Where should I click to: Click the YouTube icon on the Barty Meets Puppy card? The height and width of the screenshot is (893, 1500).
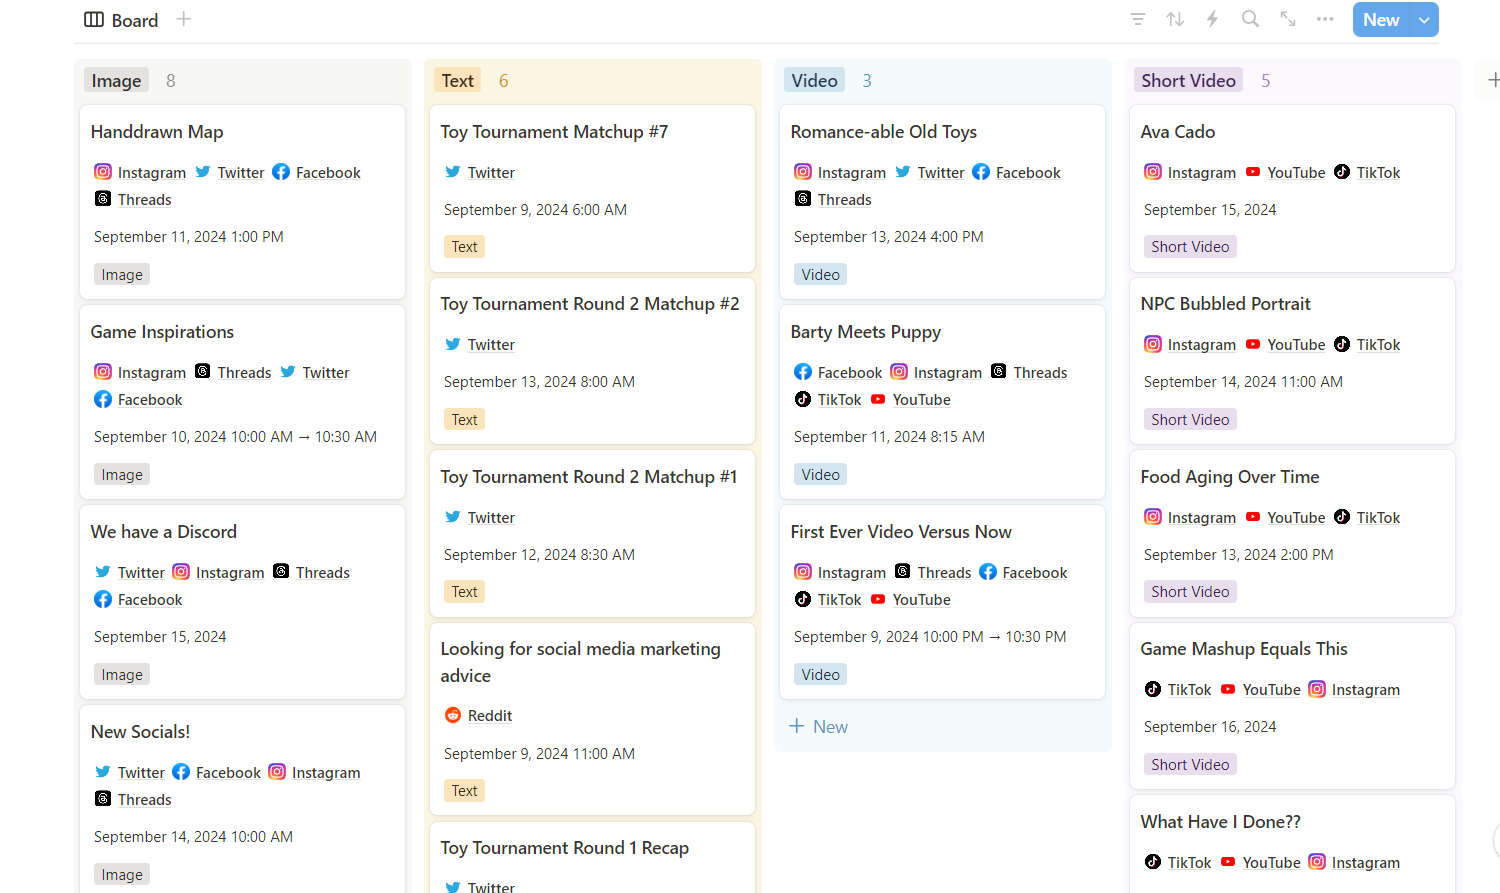pos(878,399)
